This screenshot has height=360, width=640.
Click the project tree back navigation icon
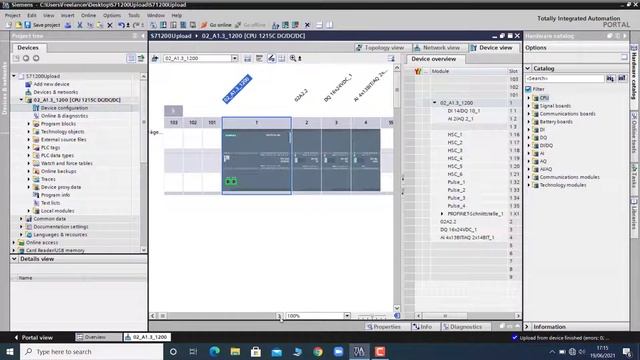click(26, 58)
